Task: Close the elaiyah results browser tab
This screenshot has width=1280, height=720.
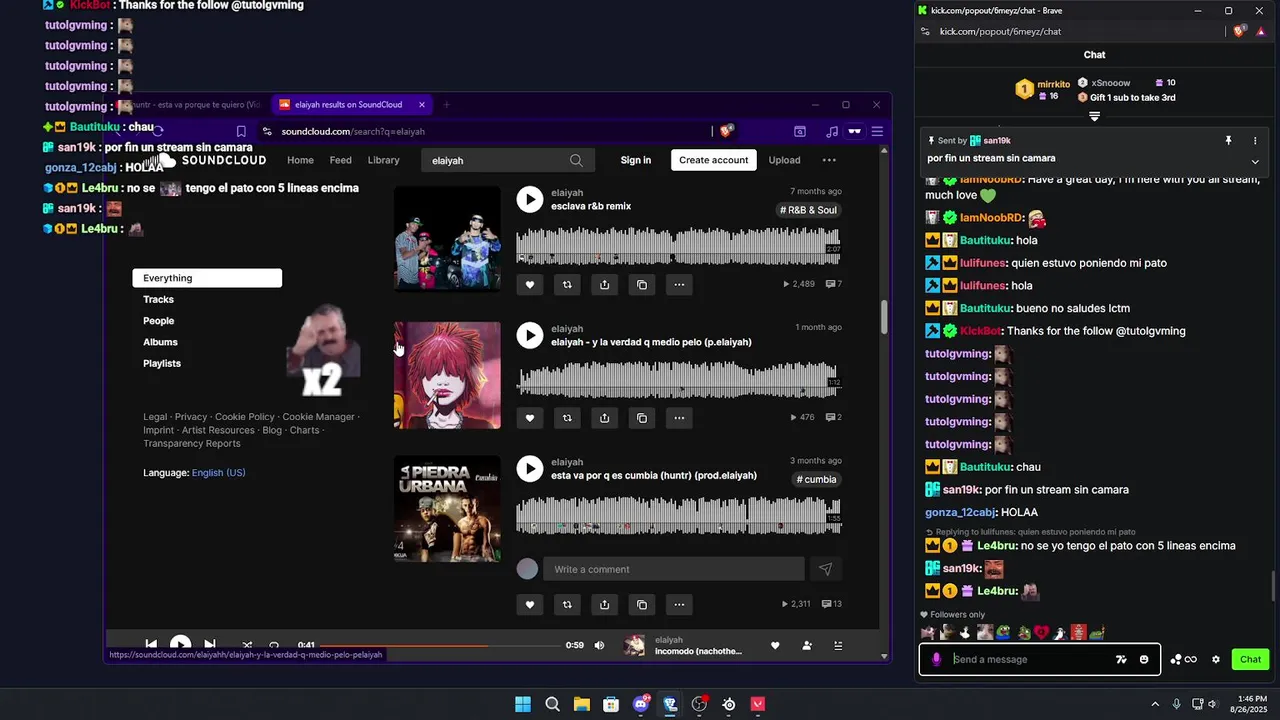Action: pyautogui.click(x=422, y=104)
